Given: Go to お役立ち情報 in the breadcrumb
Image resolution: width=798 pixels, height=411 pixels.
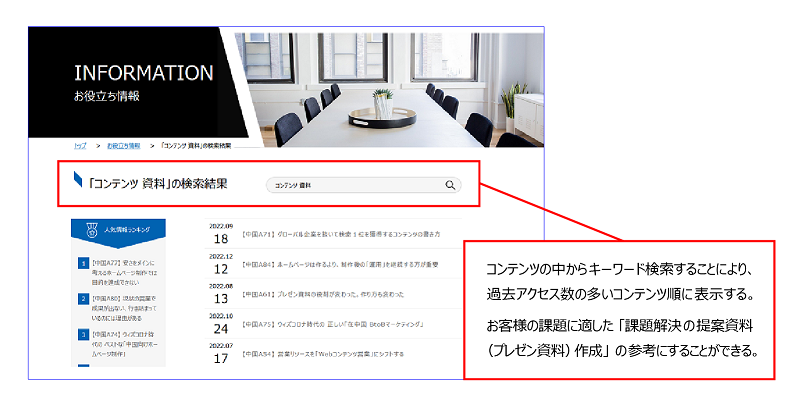Looking at the screenshot, I should (x=123, y=146).
